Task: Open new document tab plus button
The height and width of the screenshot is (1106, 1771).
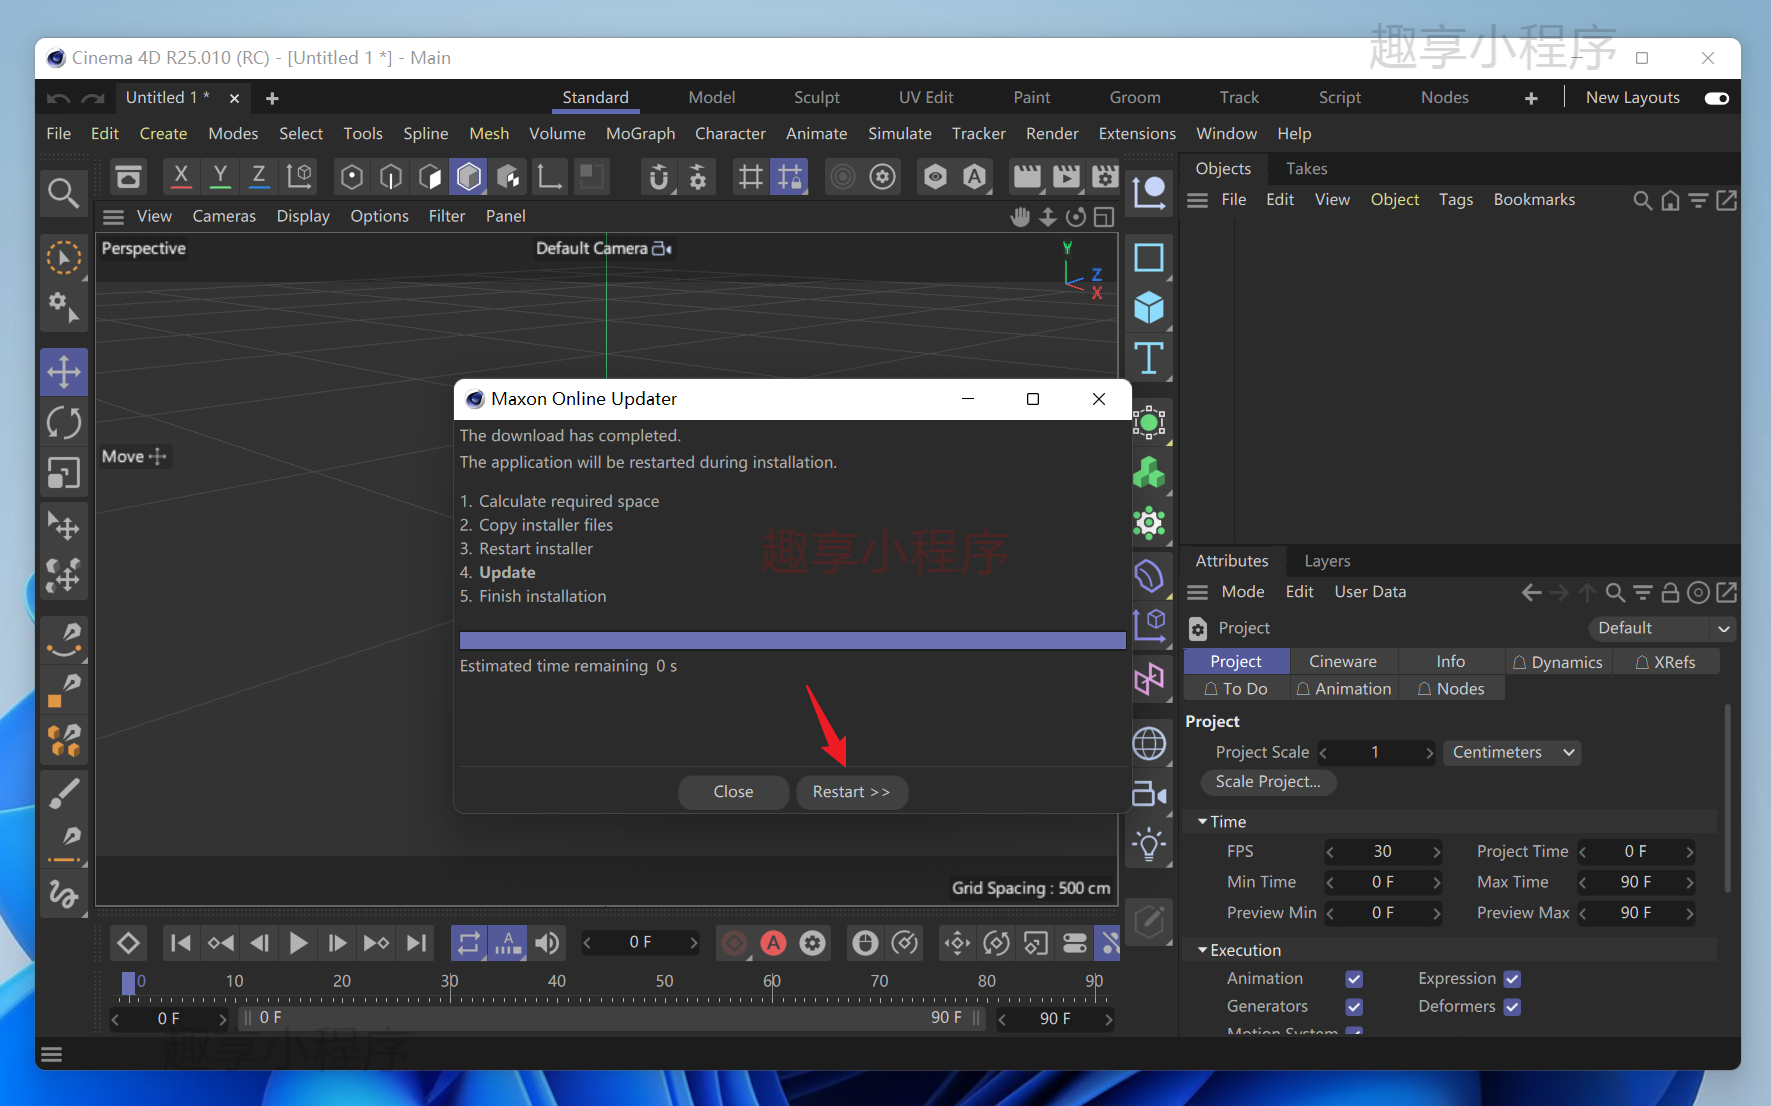Action: pos(272,98)
